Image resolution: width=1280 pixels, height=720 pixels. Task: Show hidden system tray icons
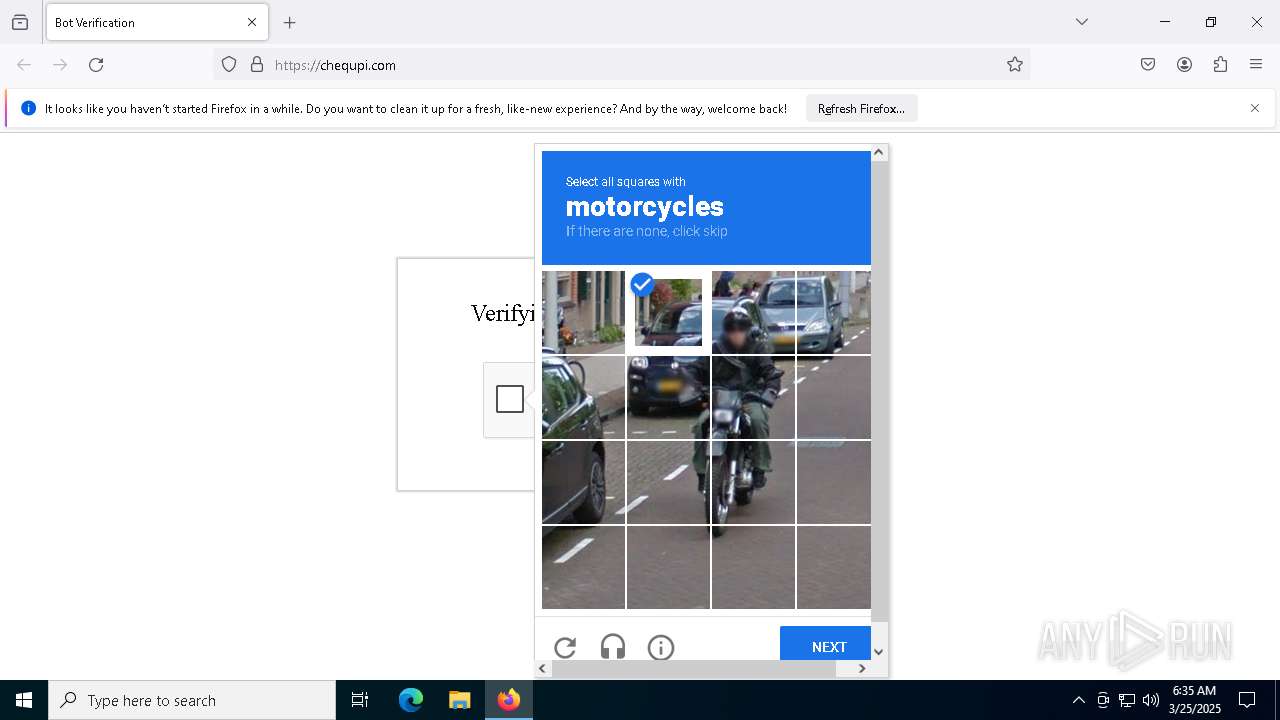pyautogui.click(x=1078, y=700)
